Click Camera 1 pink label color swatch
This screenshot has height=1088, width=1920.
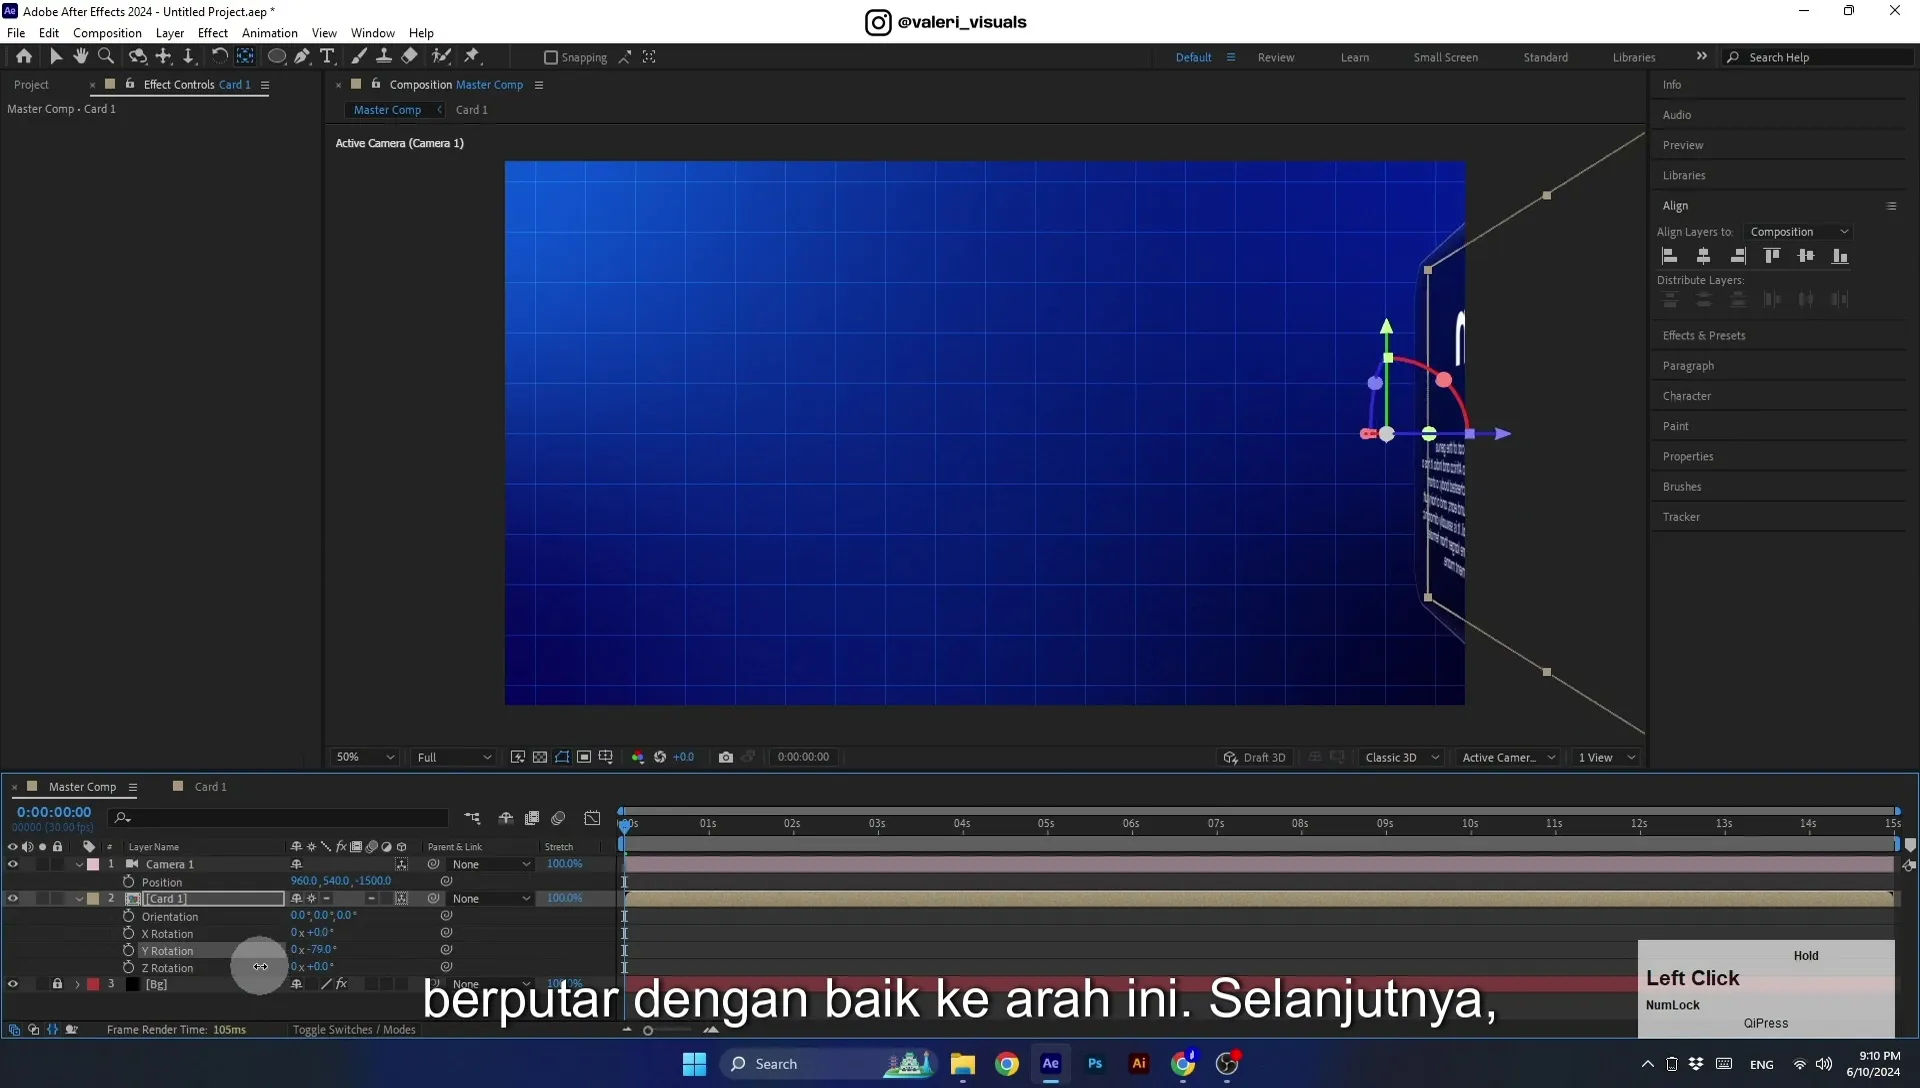tap(93, 865)
